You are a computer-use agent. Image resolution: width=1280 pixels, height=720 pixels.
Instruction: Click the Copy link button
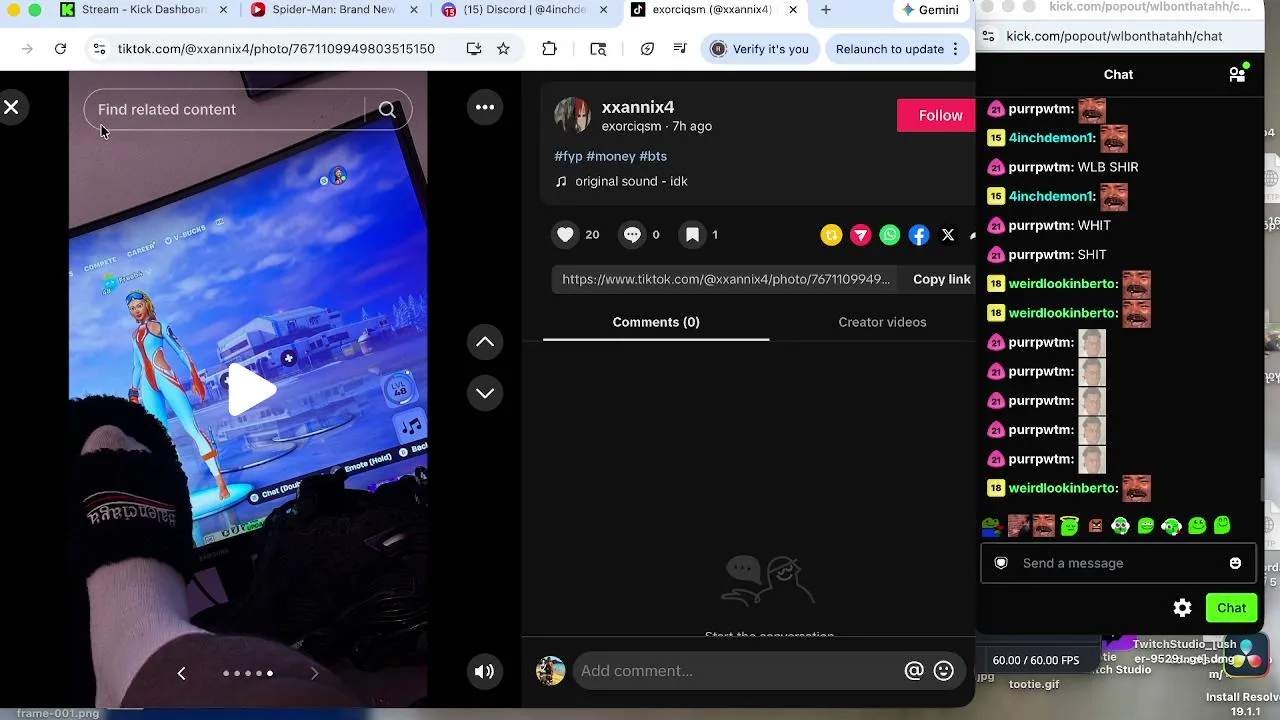click(x=942, y=280)
